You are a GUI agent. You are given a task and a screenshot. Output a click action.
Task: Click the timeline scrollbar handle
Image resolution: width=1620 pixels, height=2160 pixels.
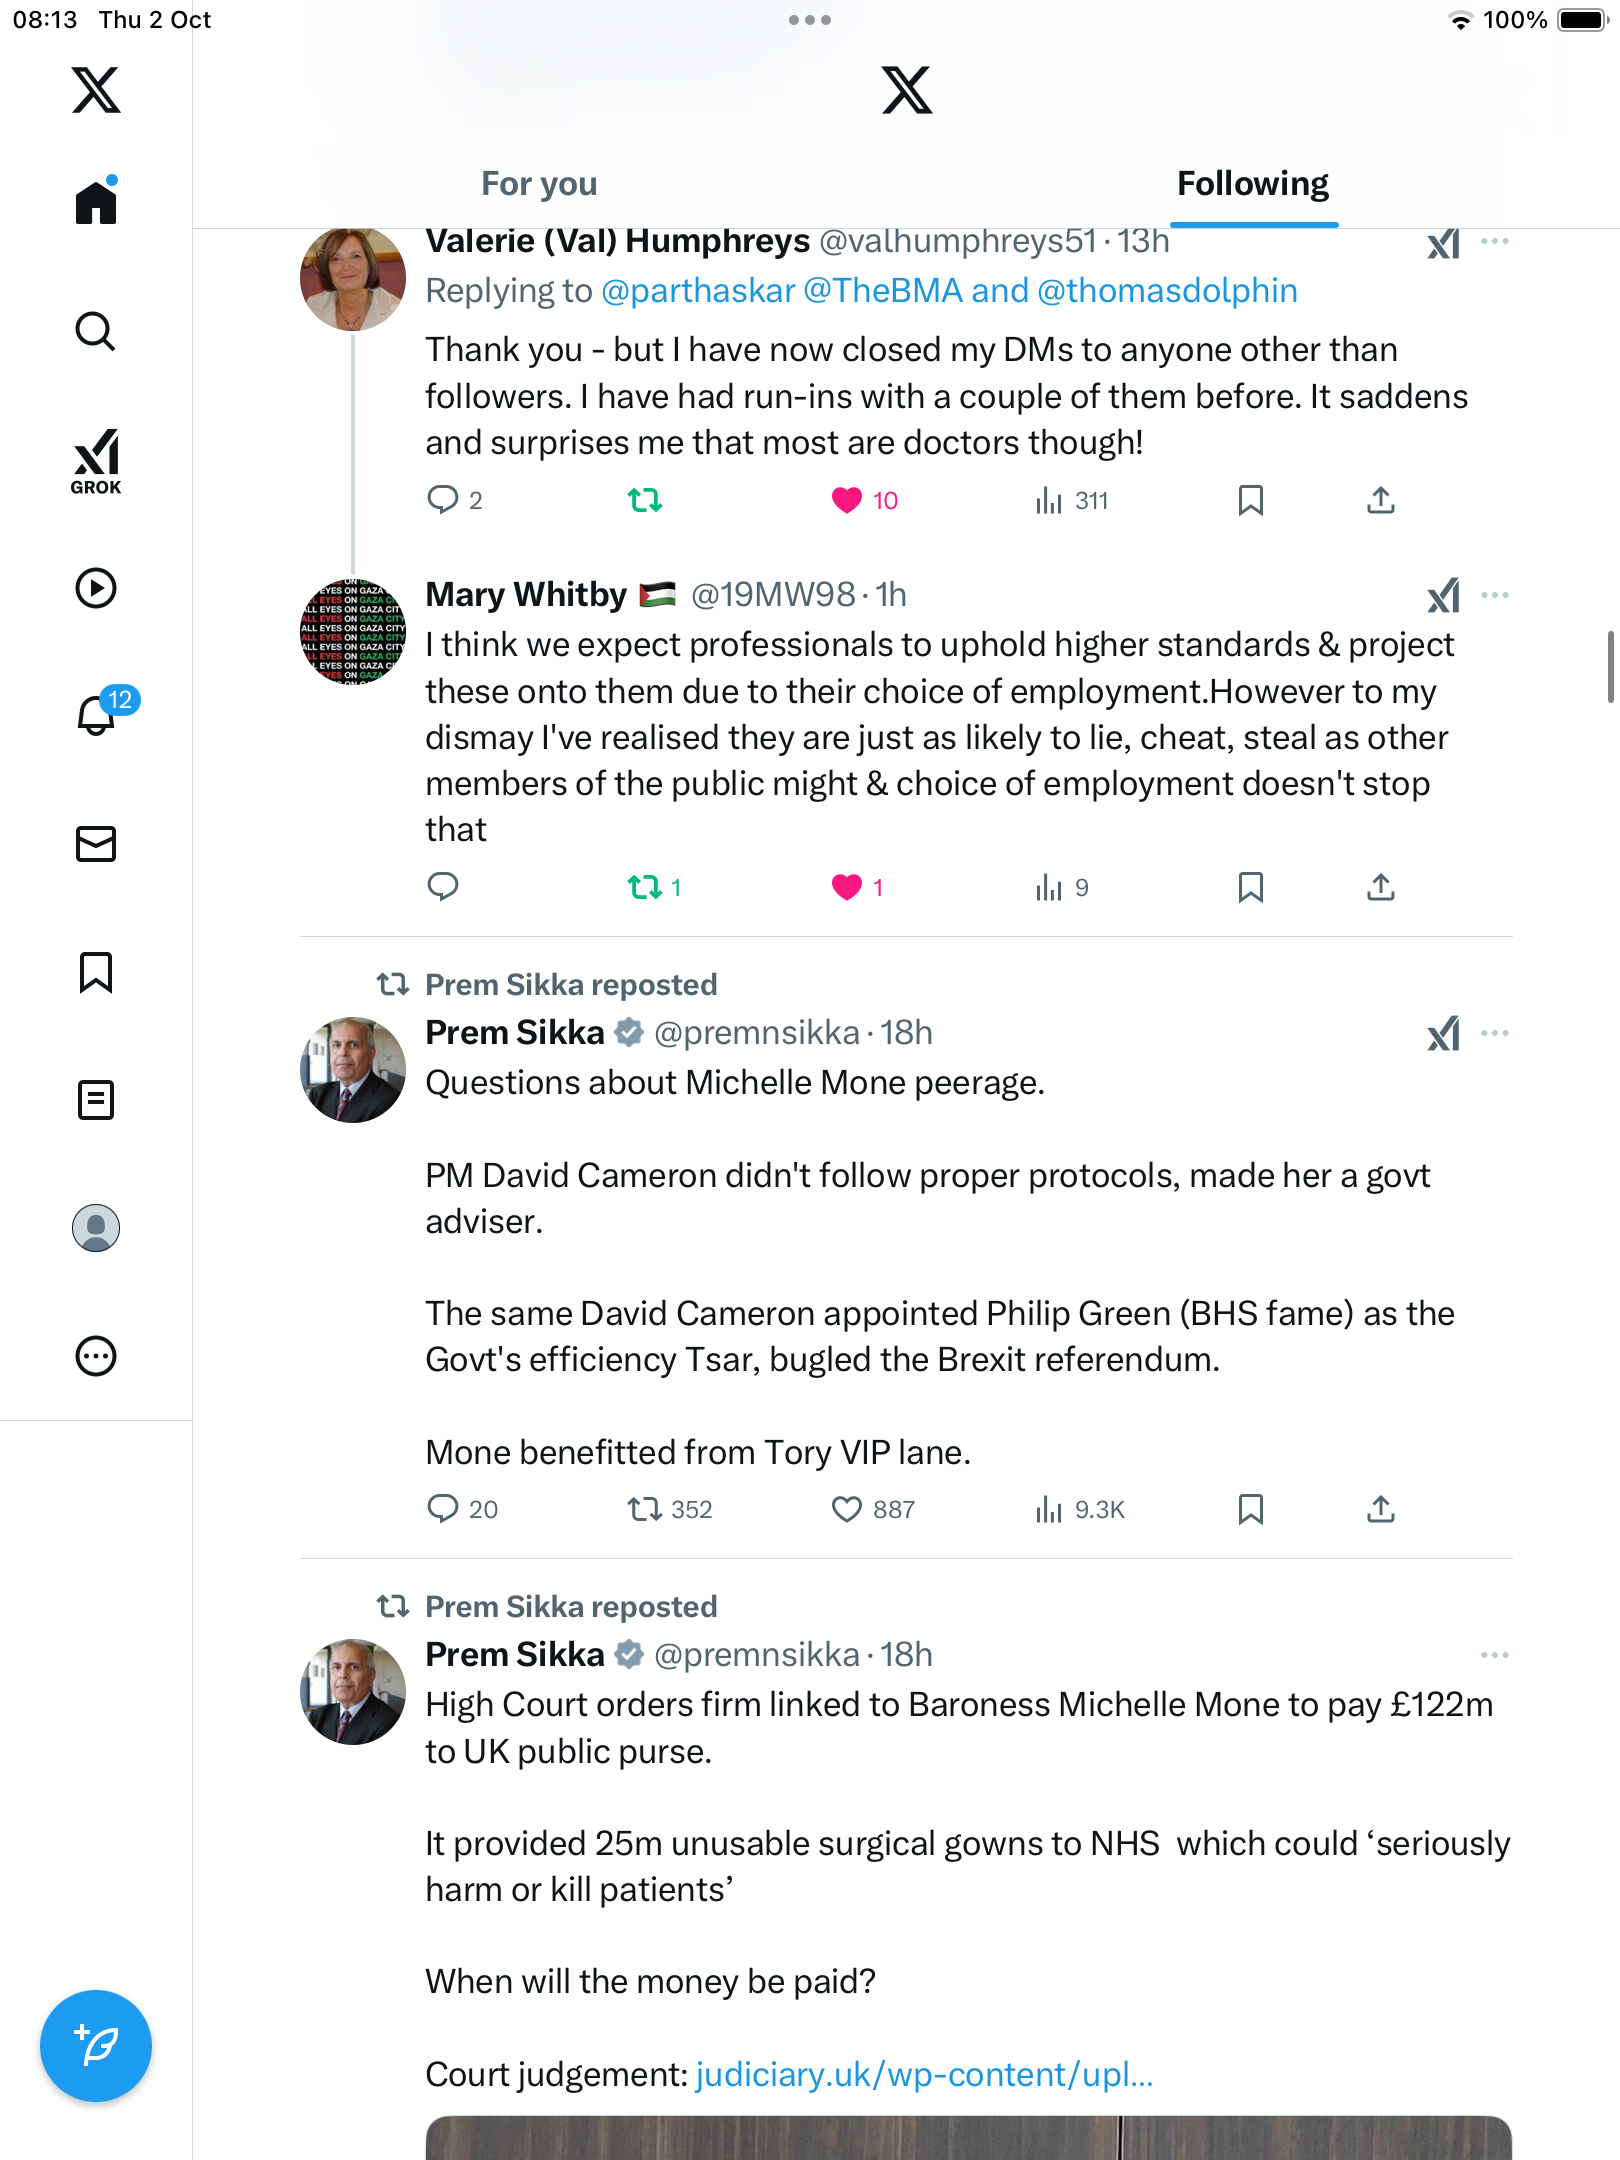tap(1610, 666)
